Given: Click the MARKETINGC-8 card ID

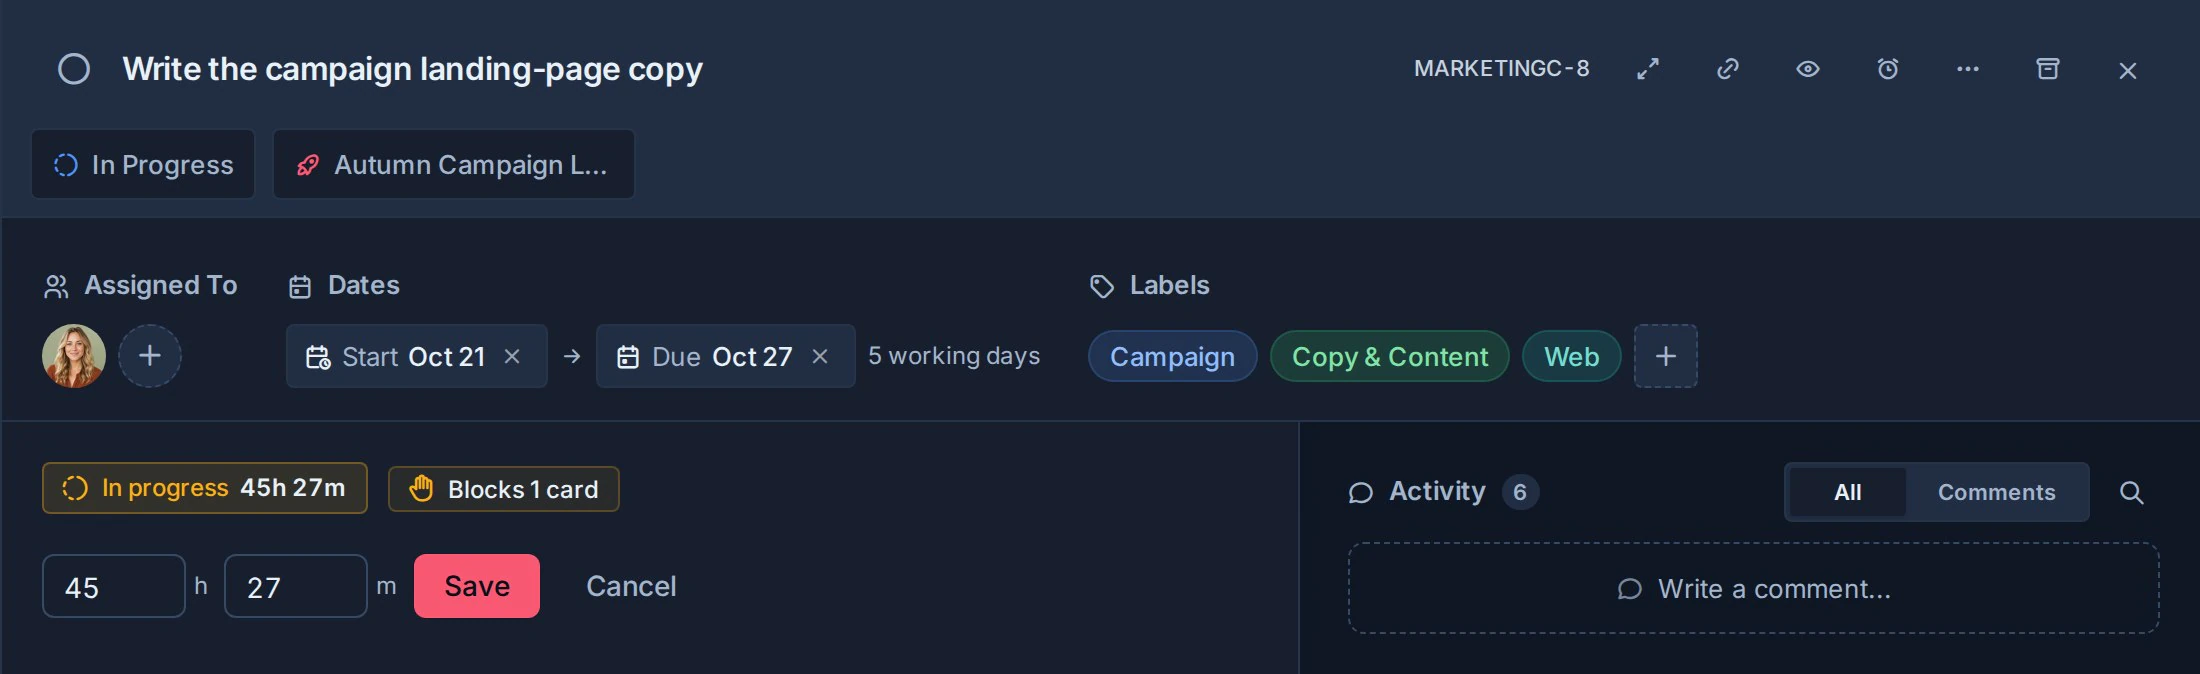Looking at the screenshot, I should coord(1502,69).
